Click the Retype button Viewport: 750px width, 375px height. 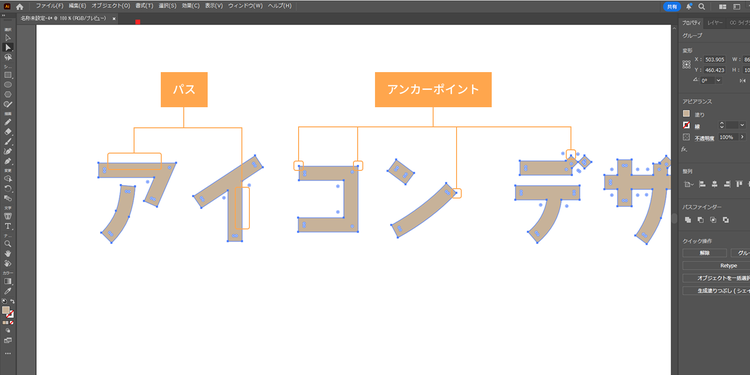728,265
